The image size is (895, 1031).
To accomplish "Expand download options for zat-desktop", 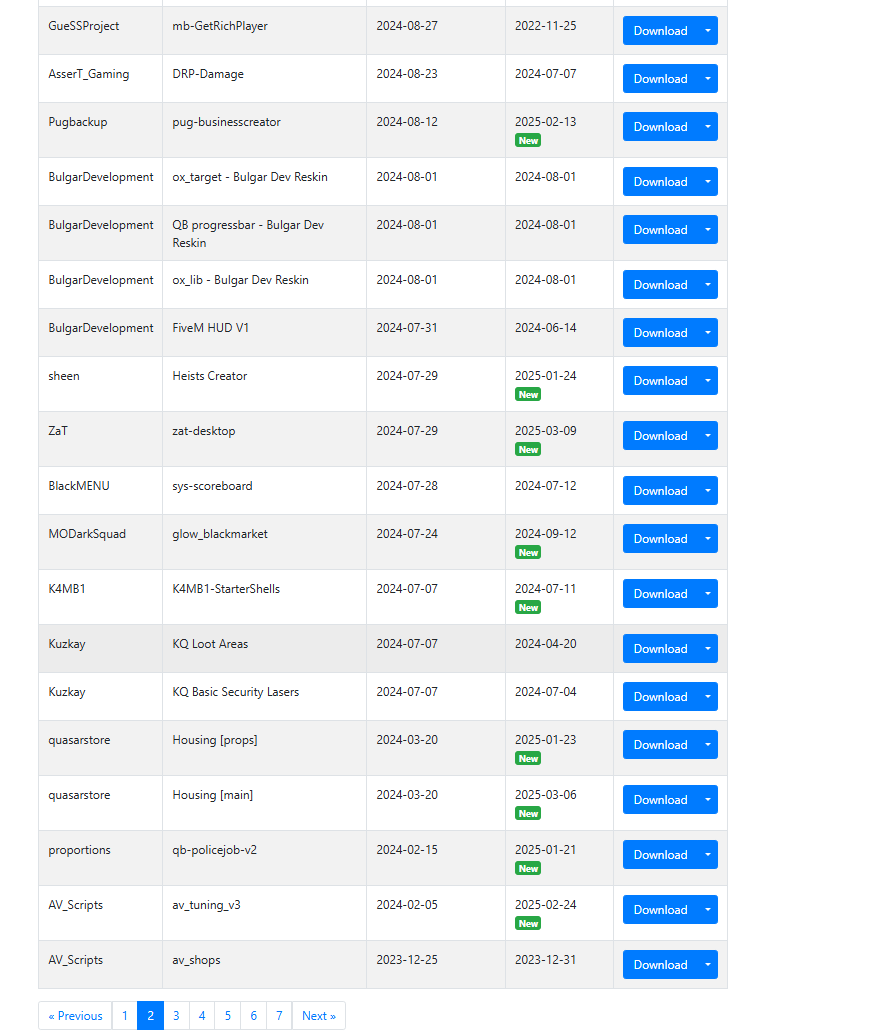I will 708,436.
